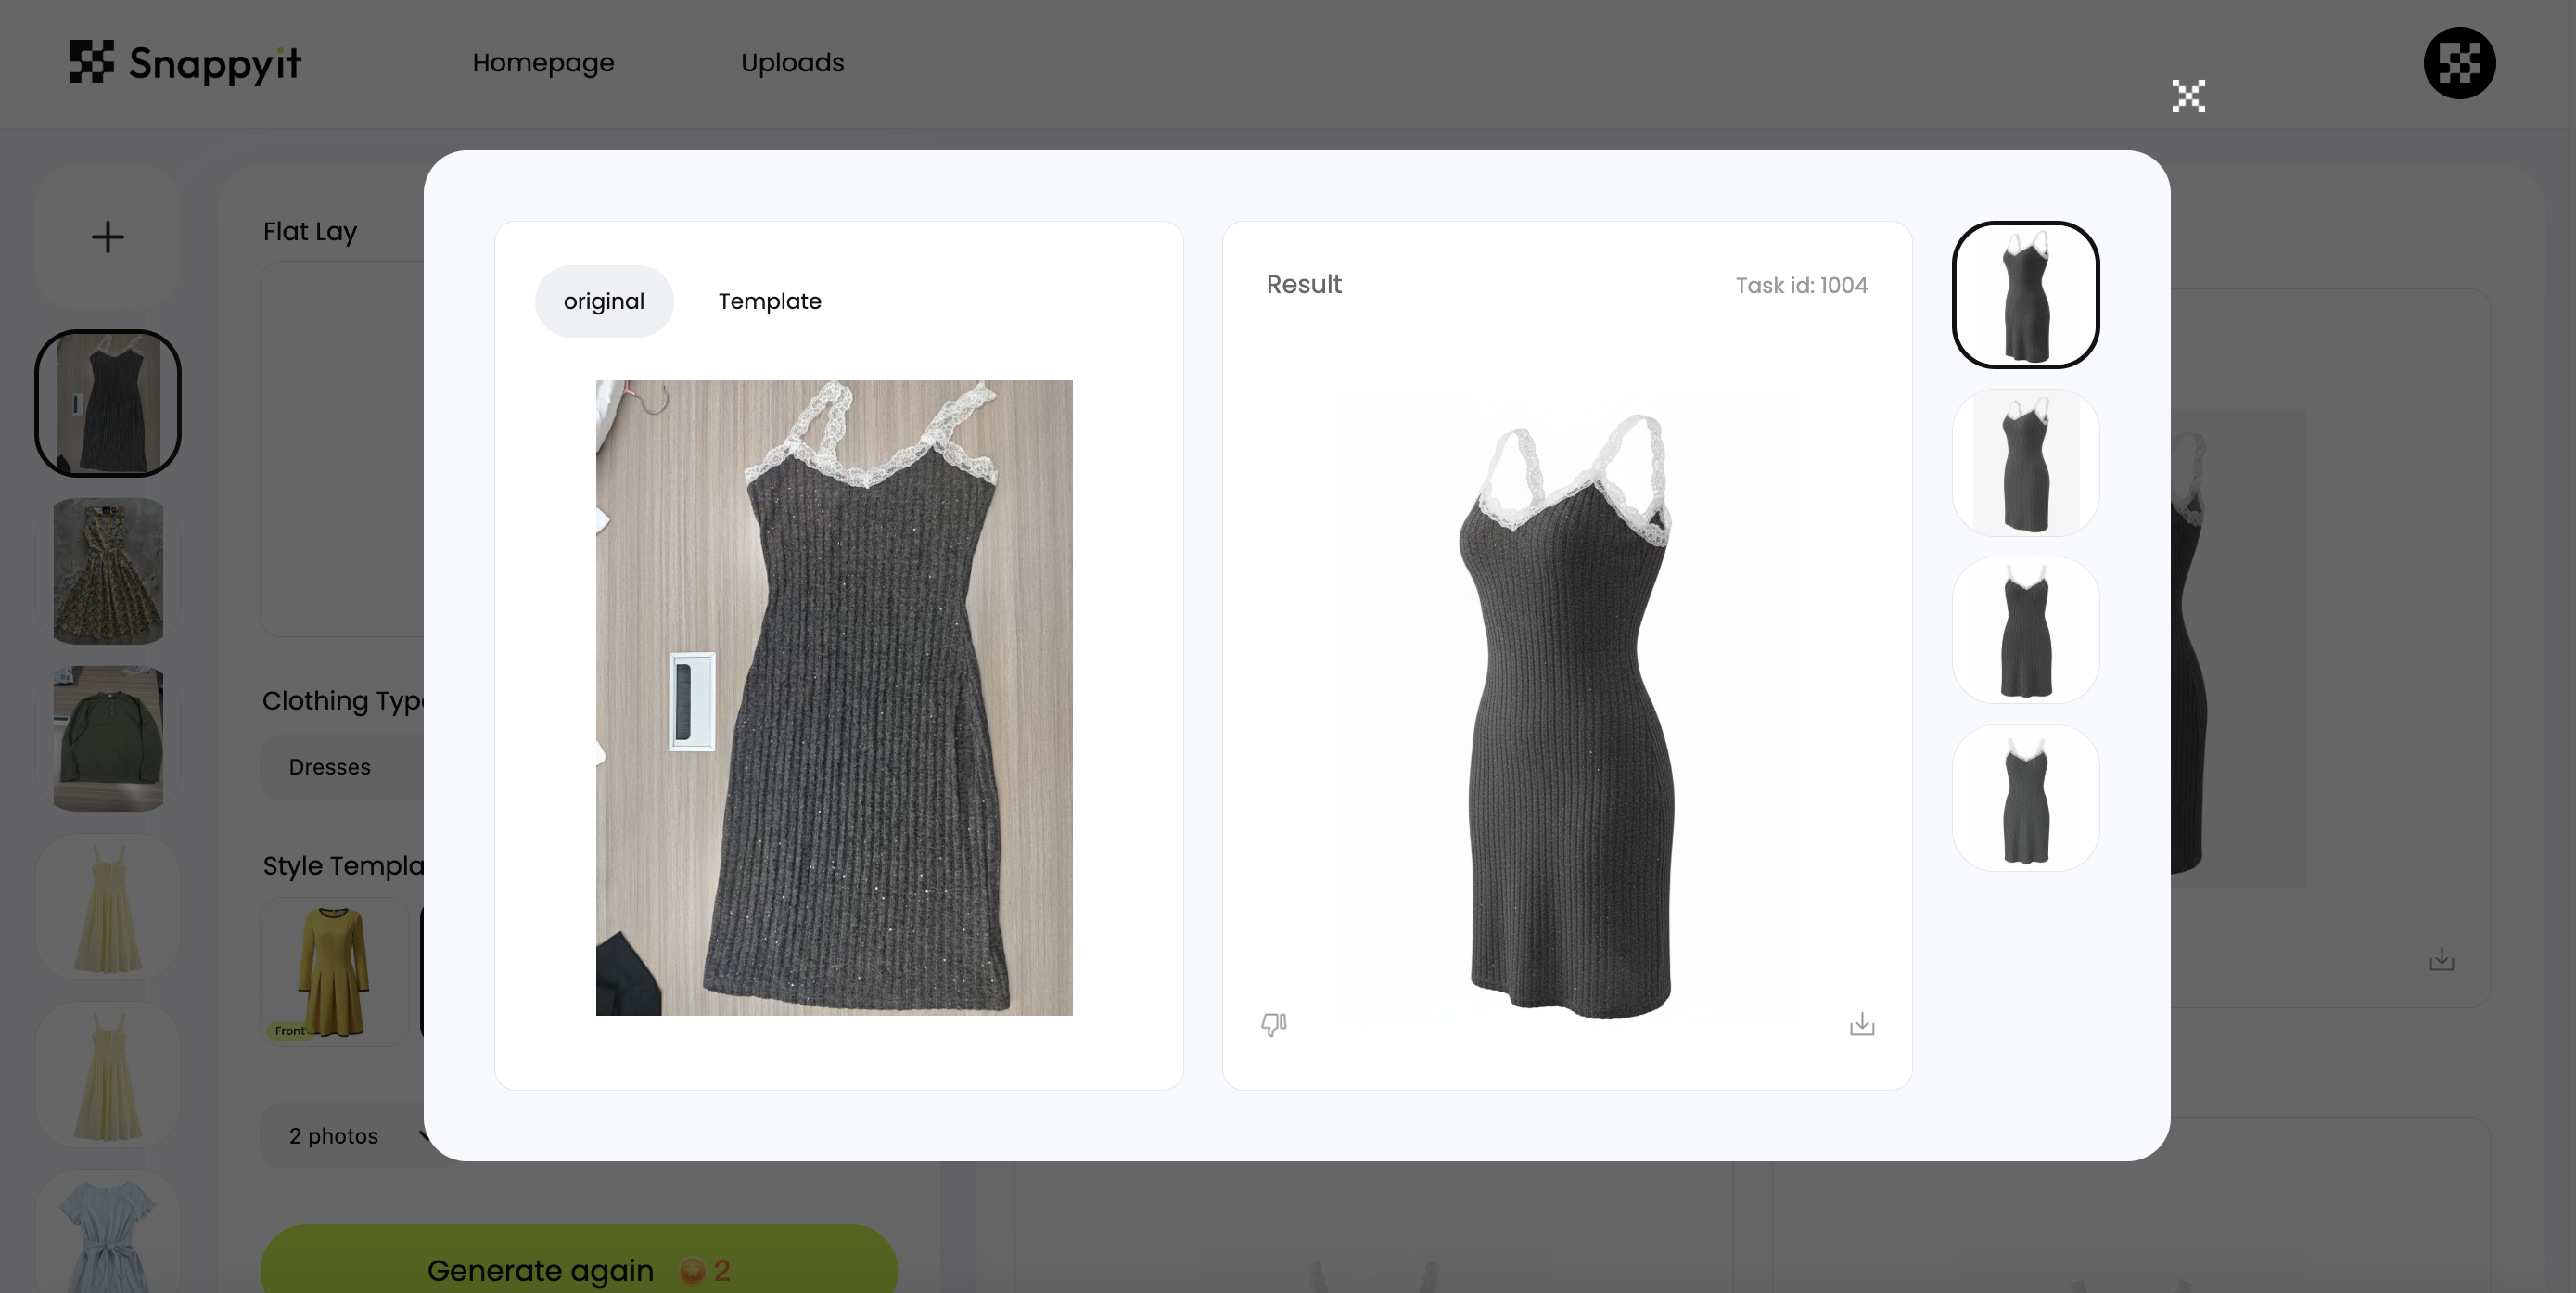Click the plus icon to add upload
2576x1293 pixels.
(108, 237)
